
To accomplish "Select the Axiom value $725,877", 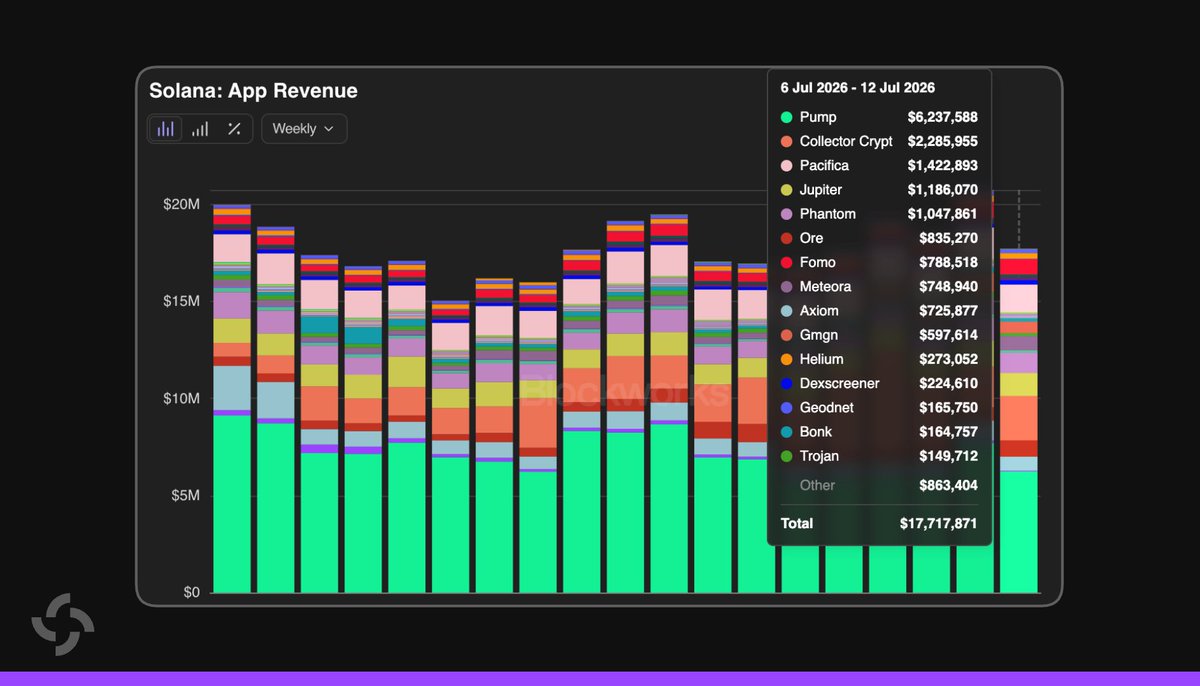I will (x=949, y=311).
